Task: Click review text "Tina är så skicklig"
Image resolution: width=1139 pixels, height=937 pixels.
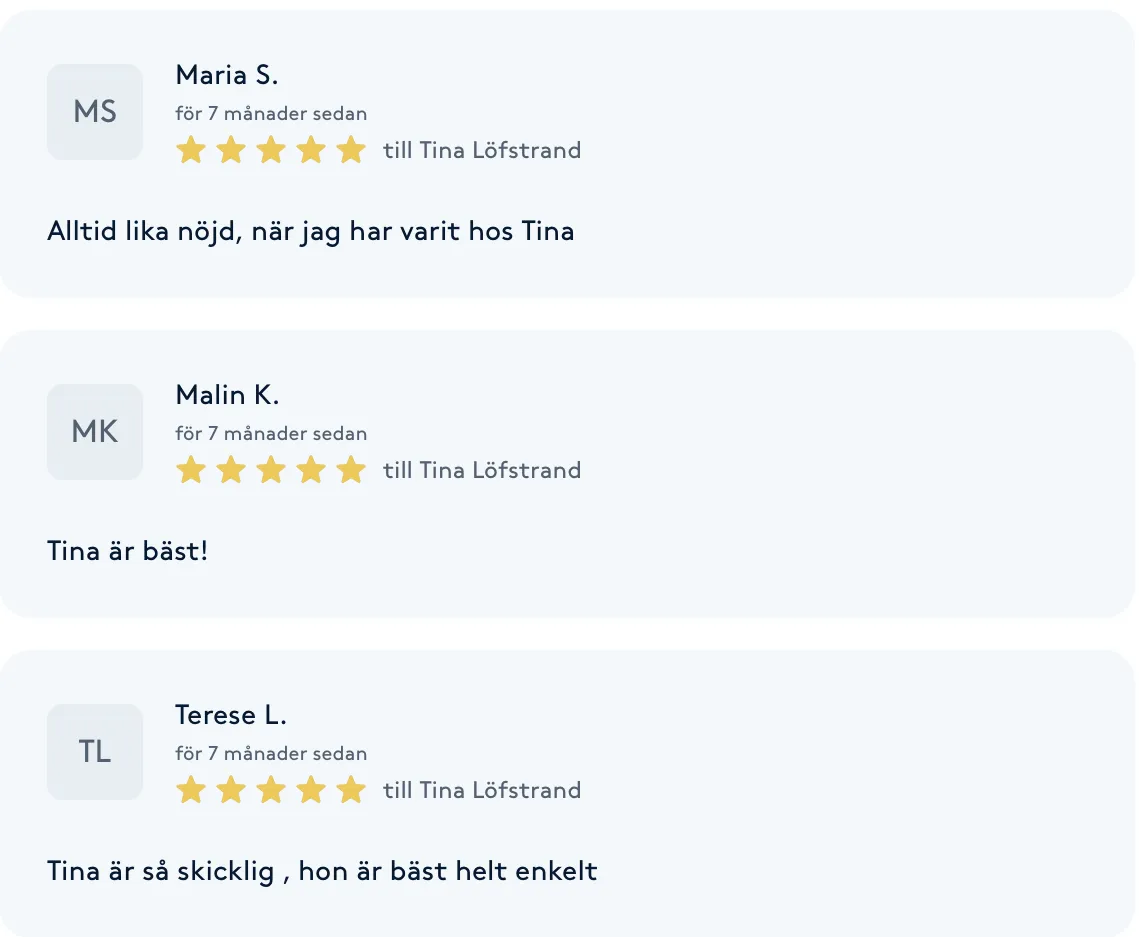Action: tap(322, 871)
